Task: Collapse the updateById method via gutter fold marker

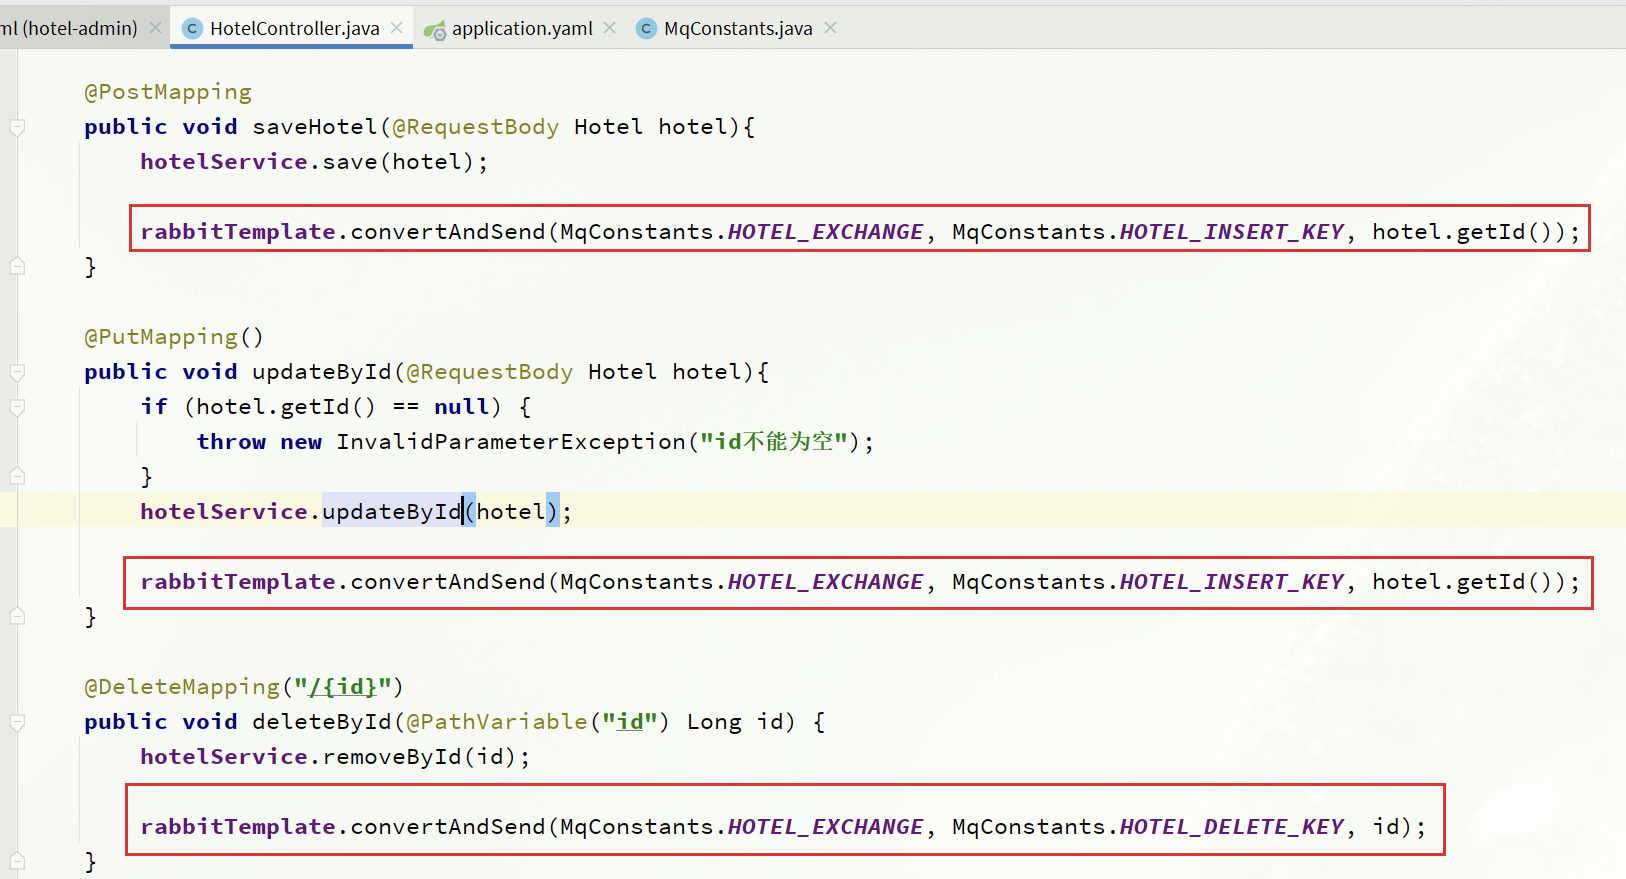Action: pos(17,372)
